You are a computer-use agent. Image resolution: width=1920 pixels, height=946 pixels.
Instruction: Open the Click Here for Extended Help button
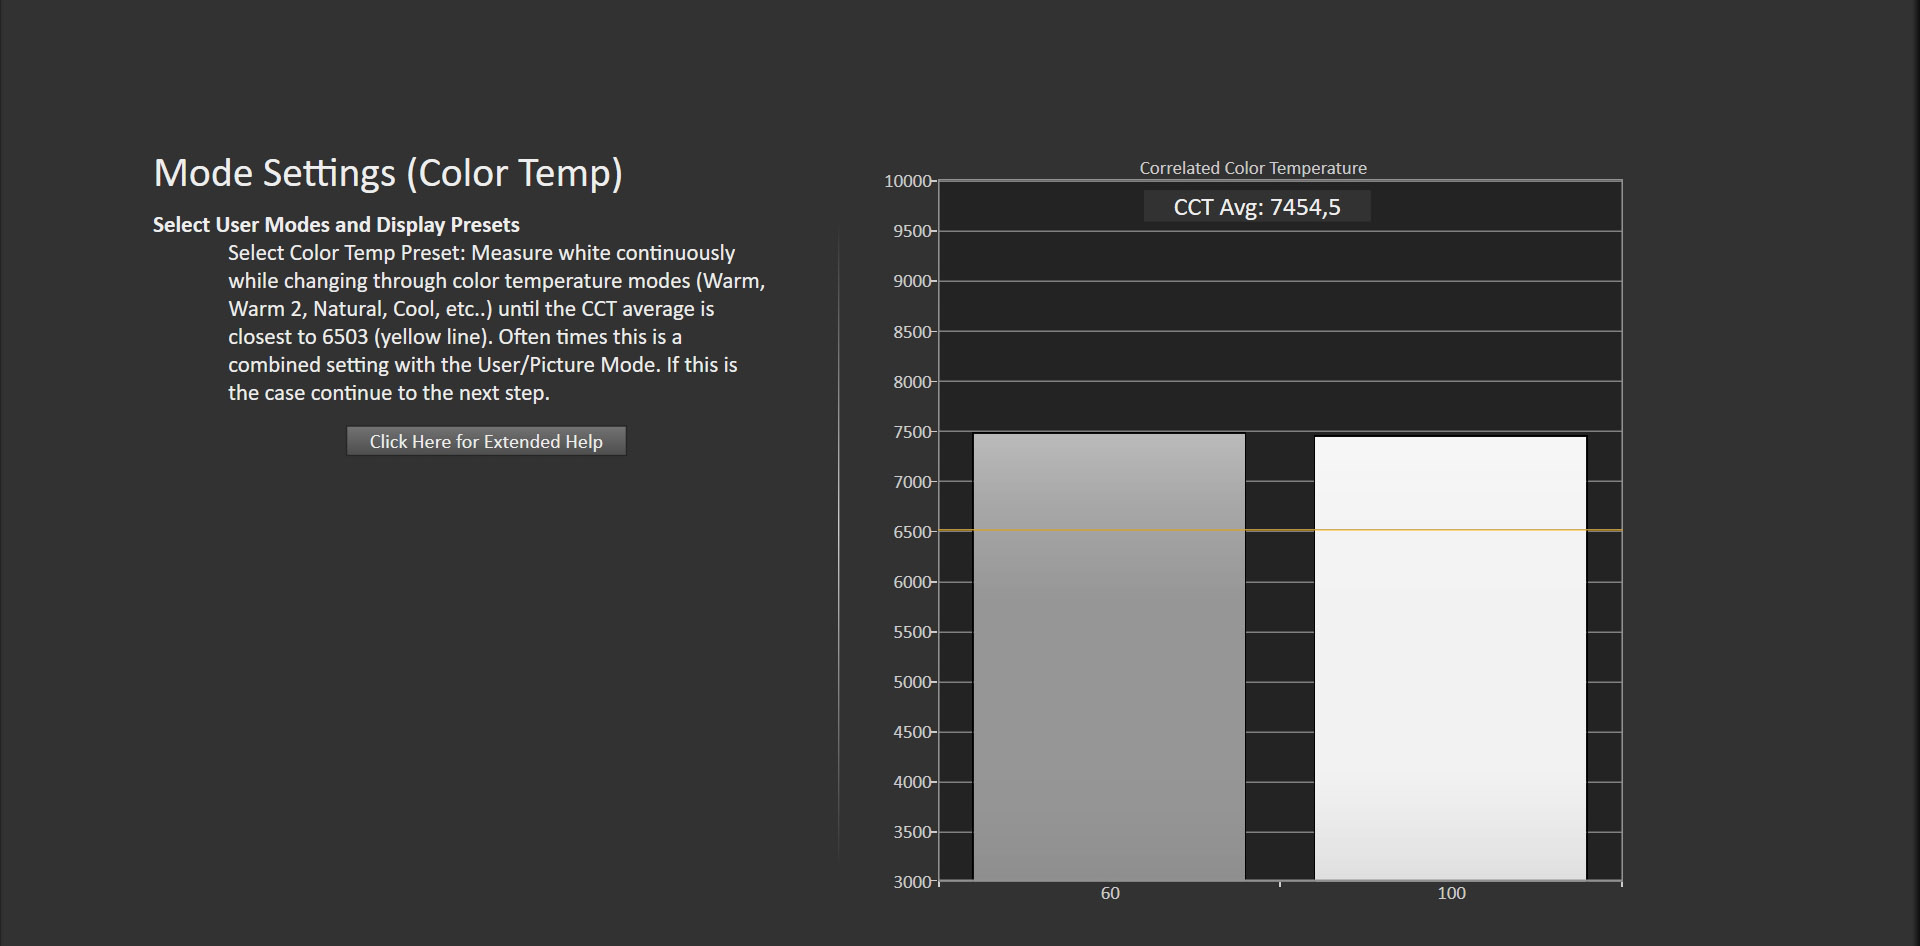pos(486,441)
